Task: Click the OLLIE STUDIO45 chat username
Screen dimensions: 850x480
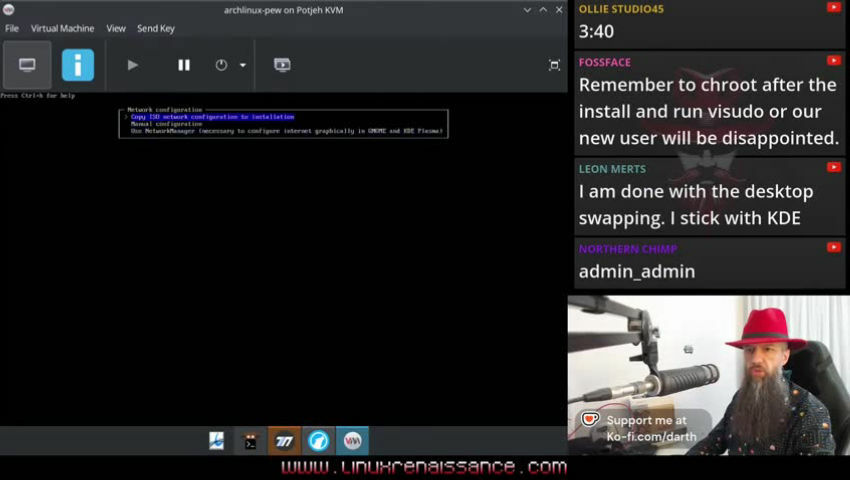Action: pos(621,9)
